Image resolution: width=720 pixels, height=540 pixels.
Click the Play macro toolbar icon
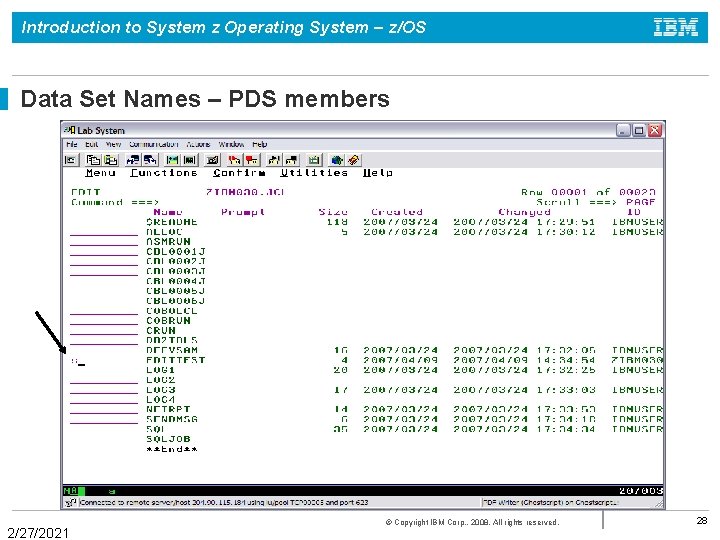point(274,160)
